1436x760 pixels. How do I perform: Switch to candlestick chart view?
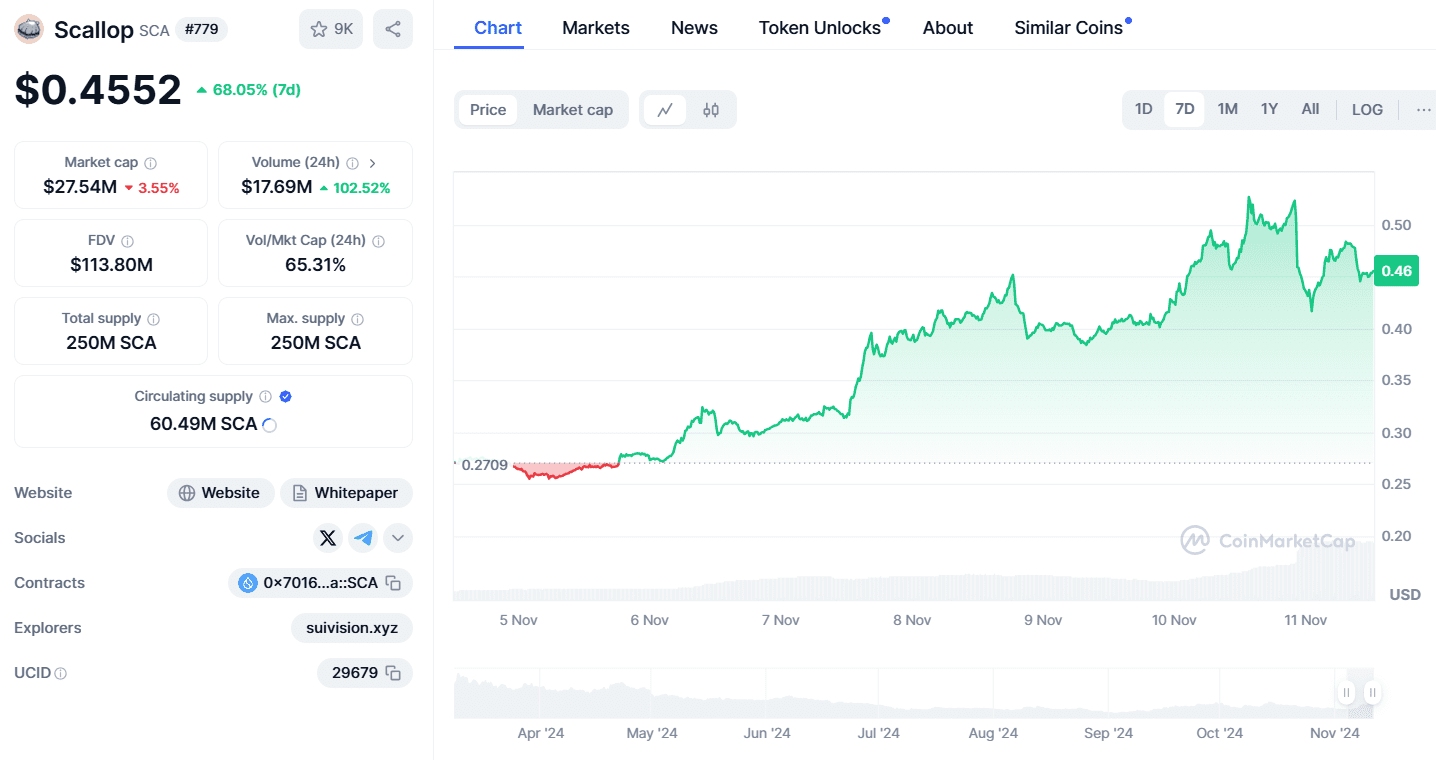point(710,109)
